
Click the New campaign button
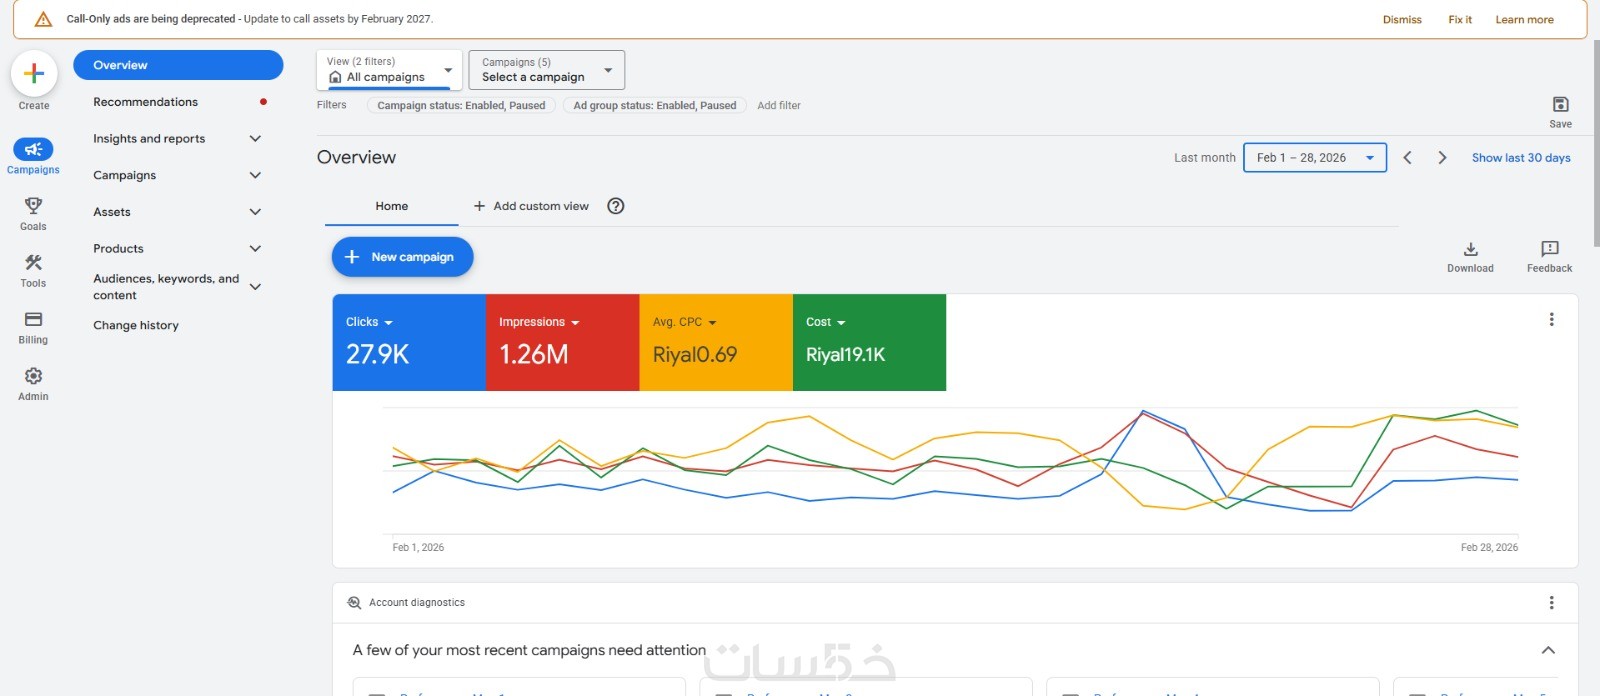tap(402, 257)
